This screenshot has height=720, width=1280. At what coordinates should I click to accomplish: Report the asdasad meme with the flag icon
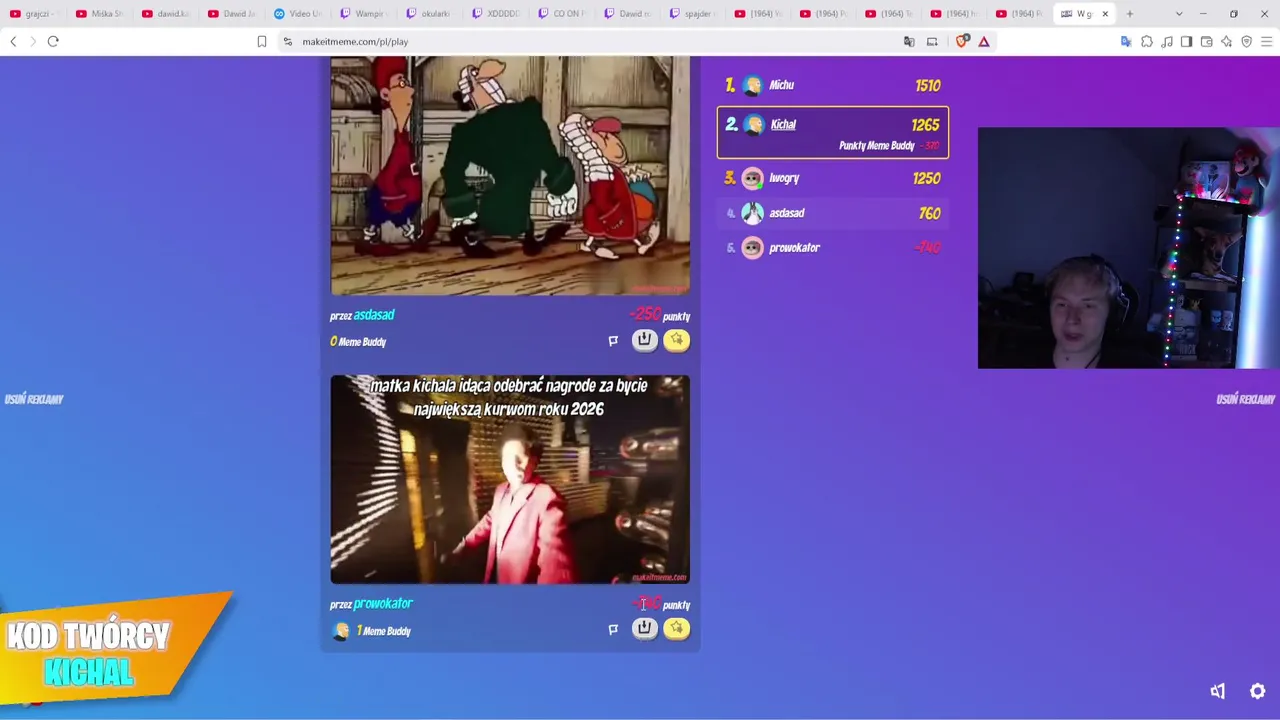pos(613,341)
